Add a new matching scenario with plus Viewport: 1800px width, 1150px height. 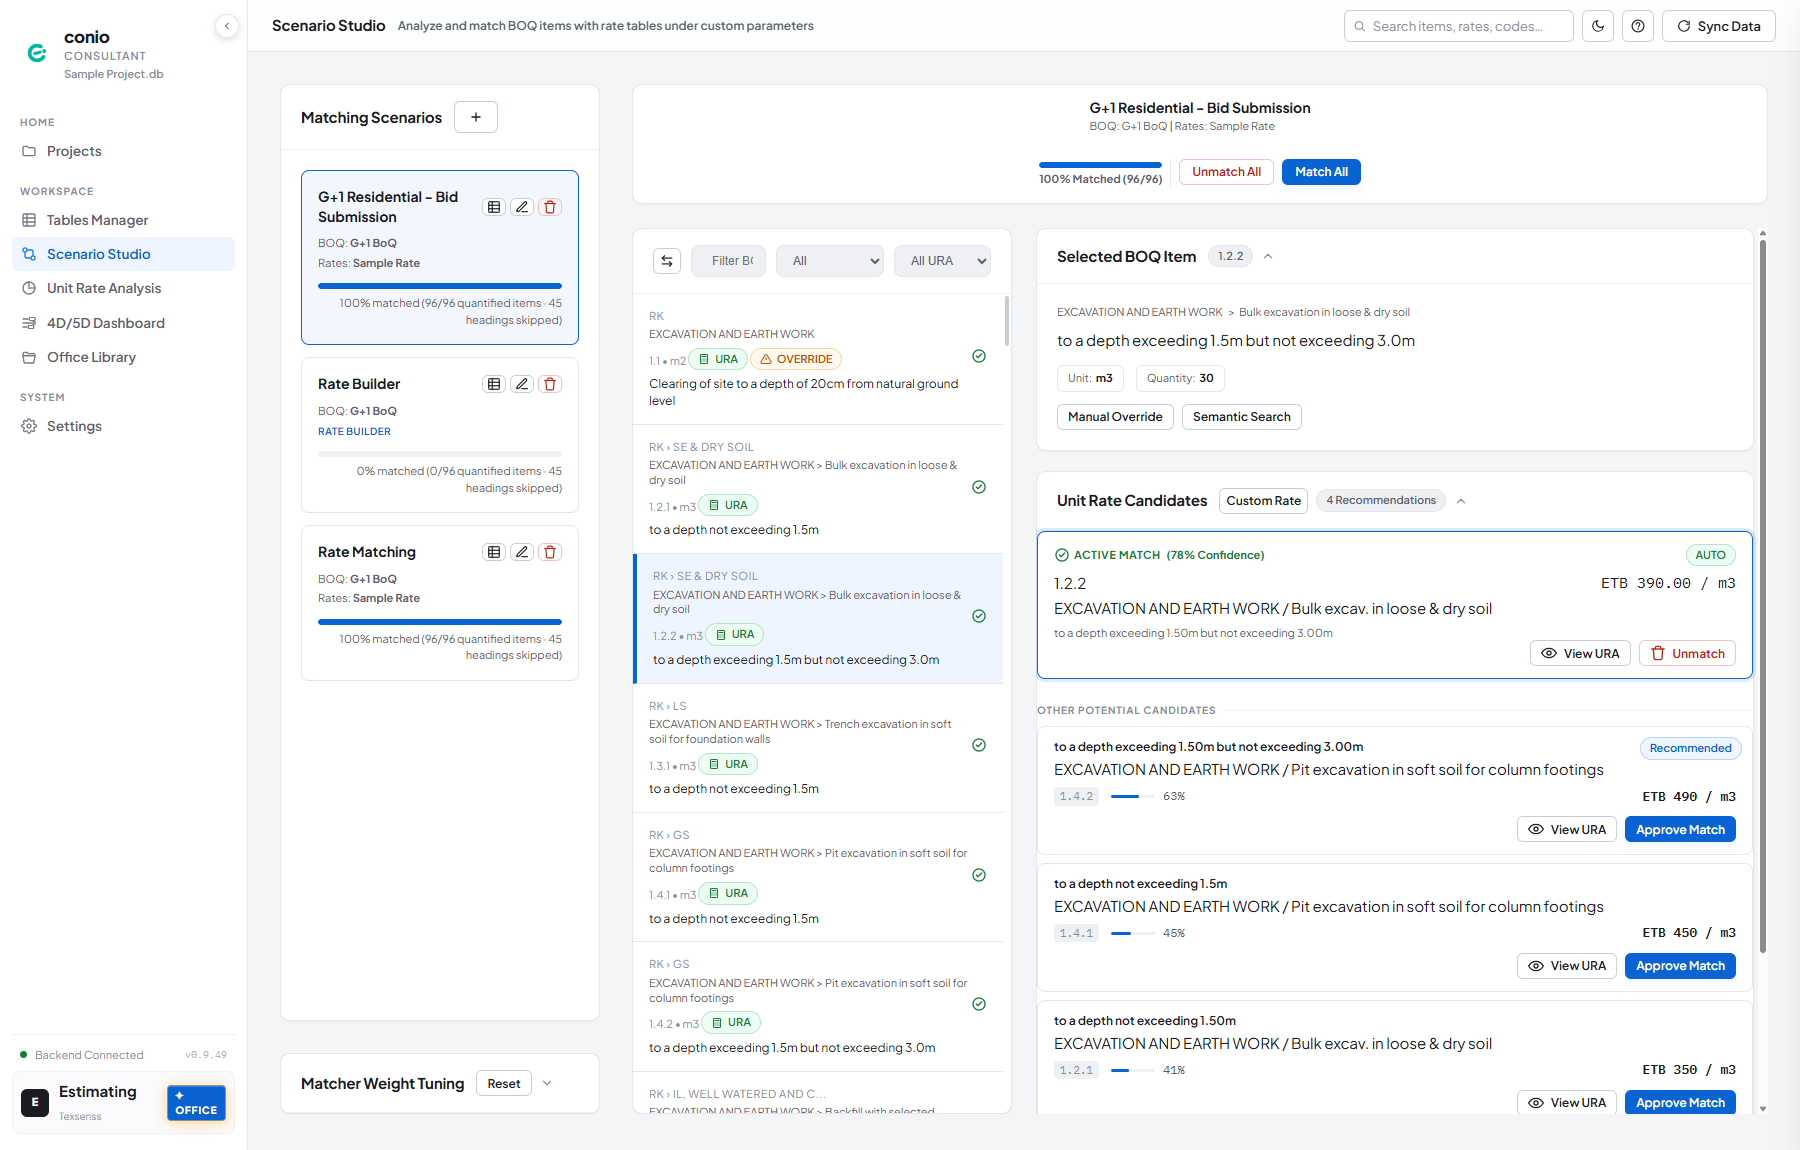pos(476,117)
